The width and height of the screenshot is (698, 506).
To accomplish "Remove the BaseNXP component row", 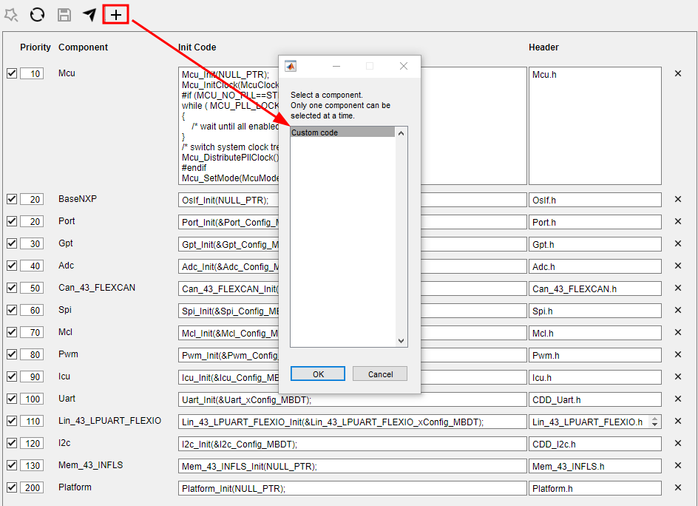I will point(678,199).
